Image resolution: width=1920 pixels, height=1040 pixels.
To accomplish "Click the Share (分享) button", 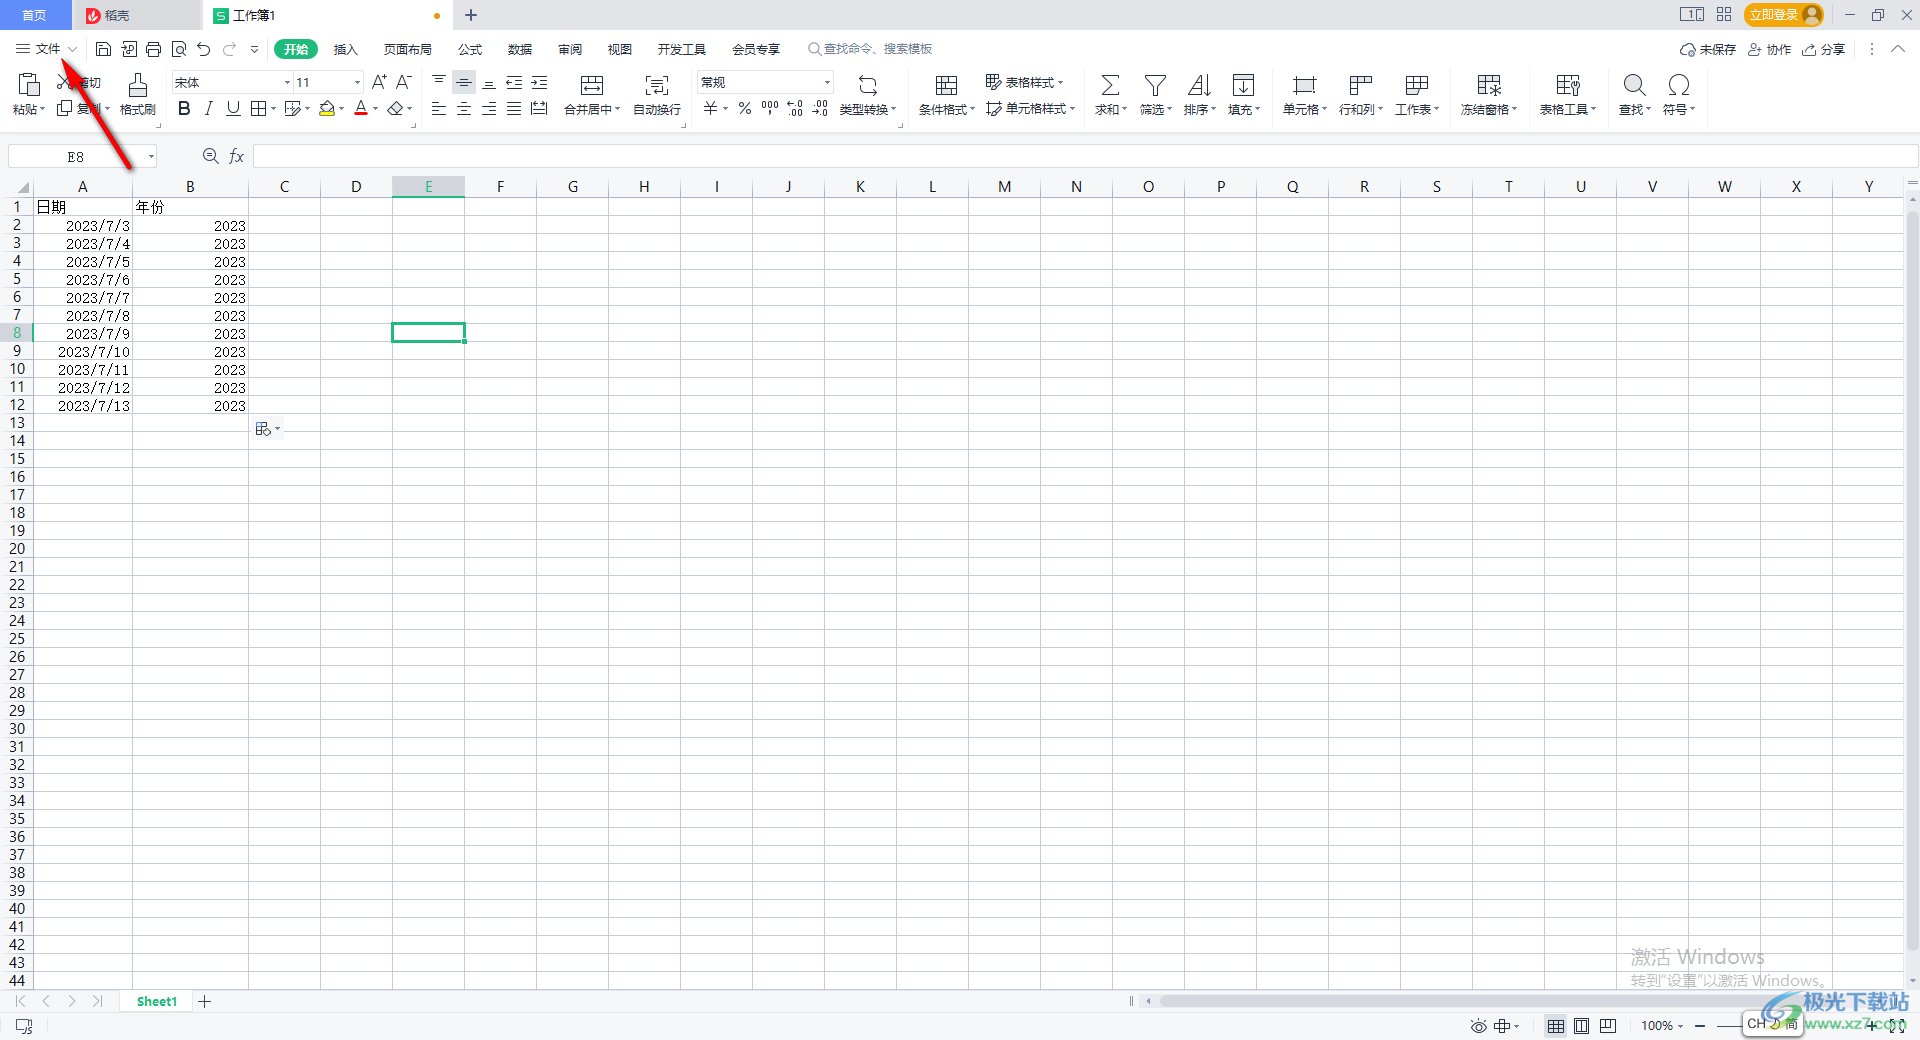I will pos(1823,49).
